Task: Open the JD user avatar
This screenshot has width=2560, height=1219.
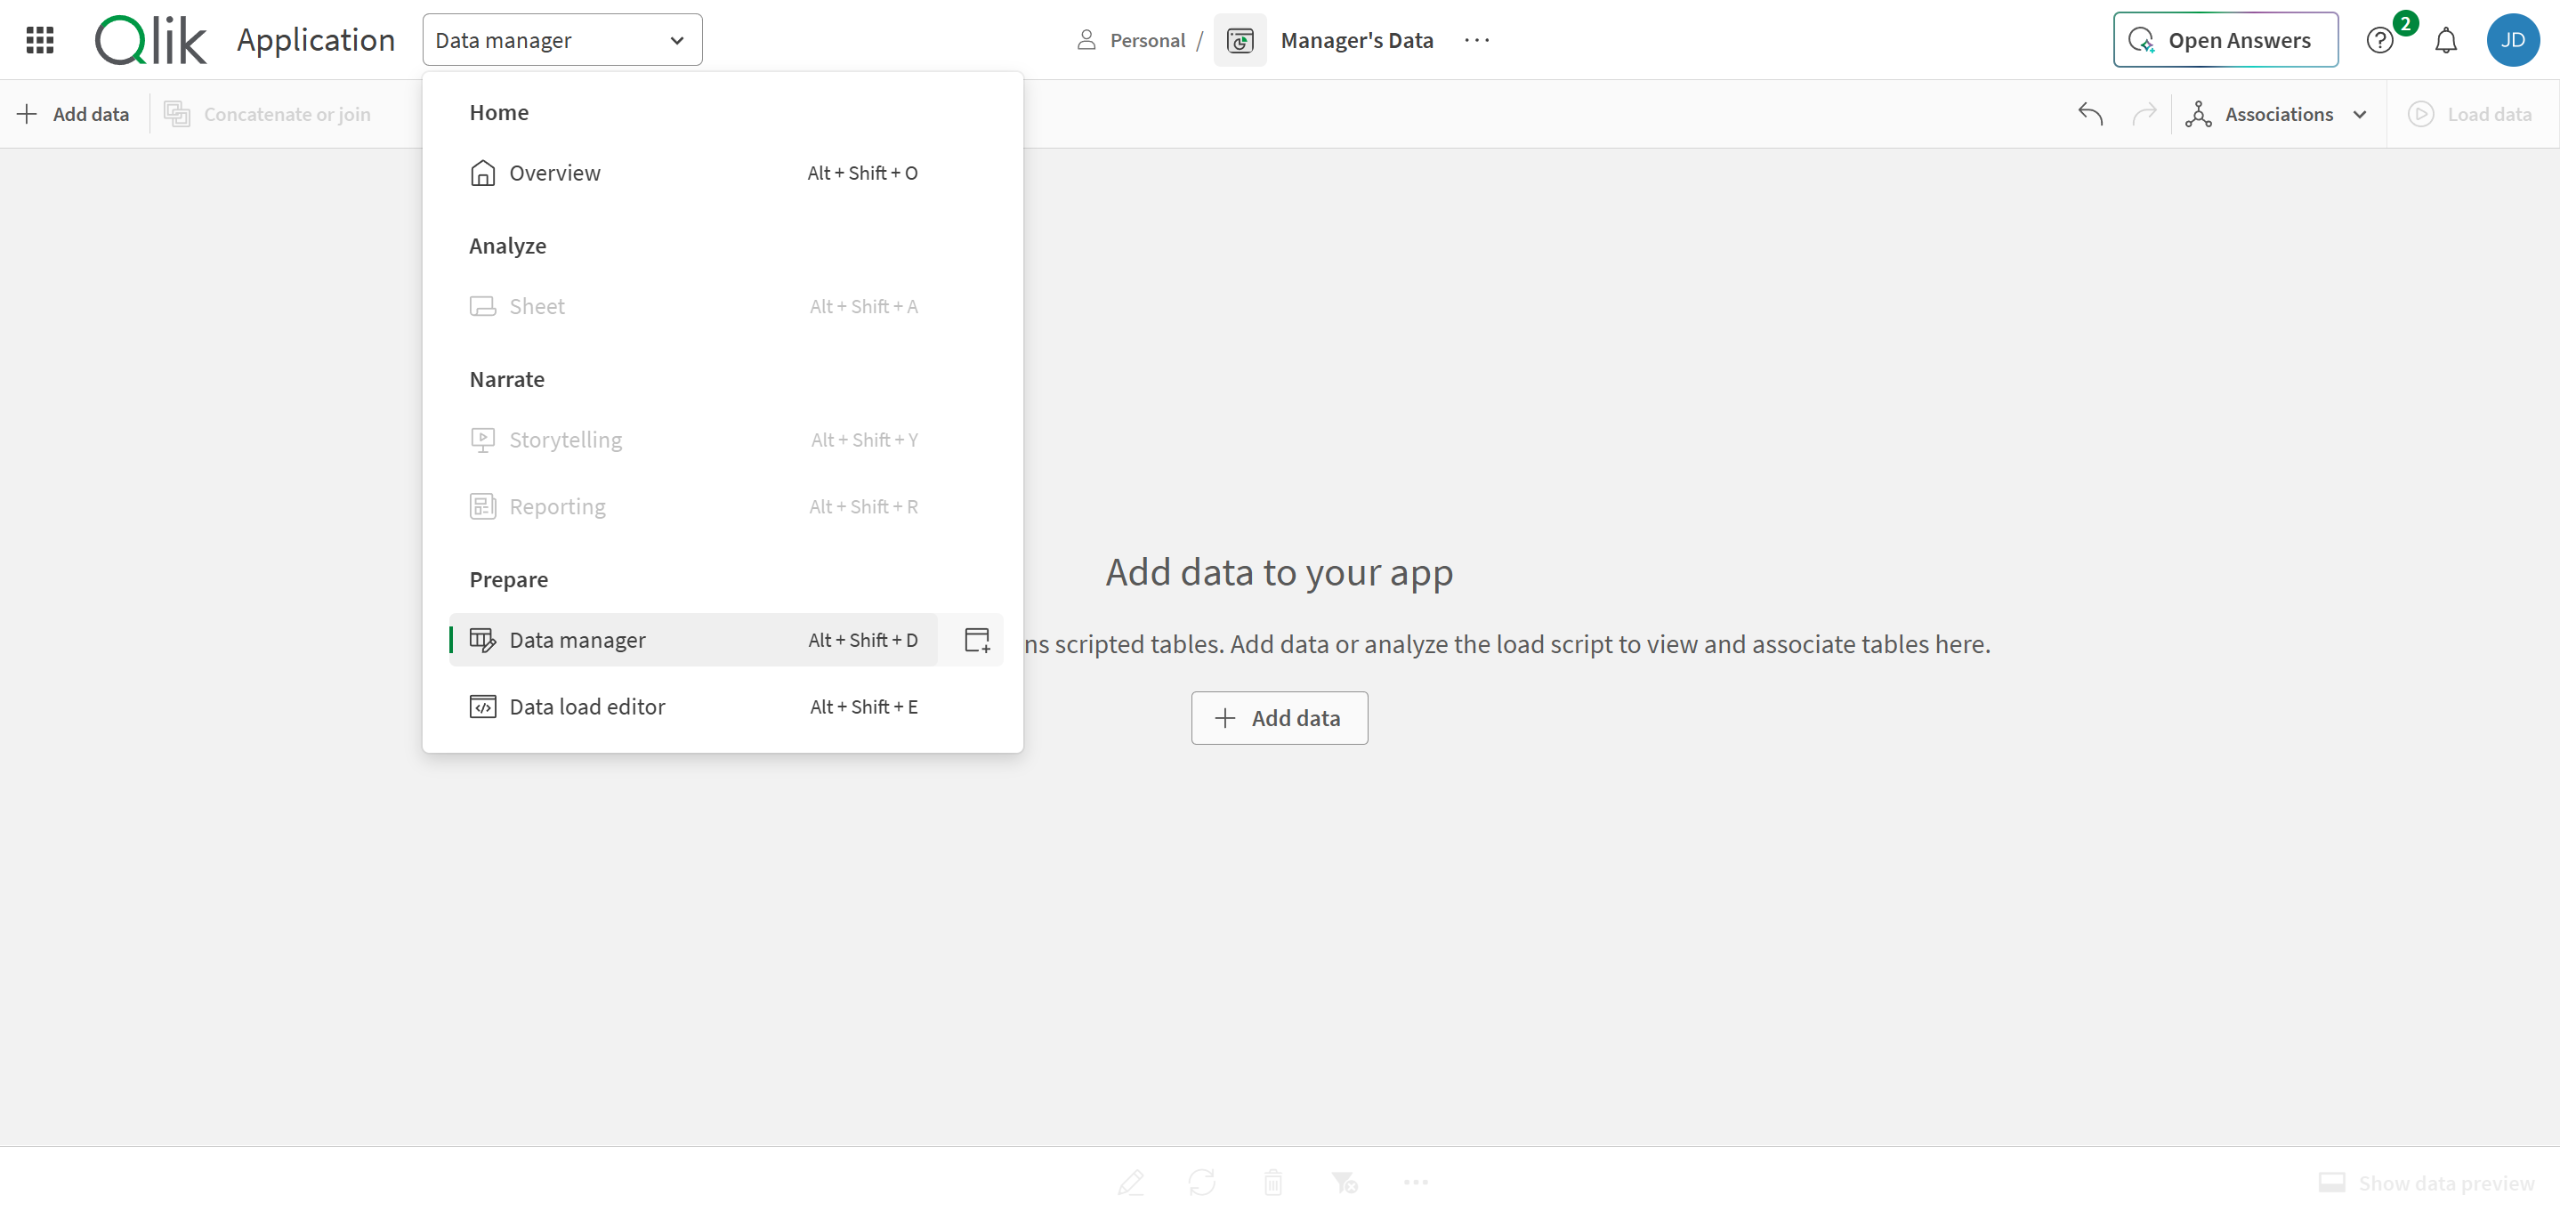Action: [2512, 40]
